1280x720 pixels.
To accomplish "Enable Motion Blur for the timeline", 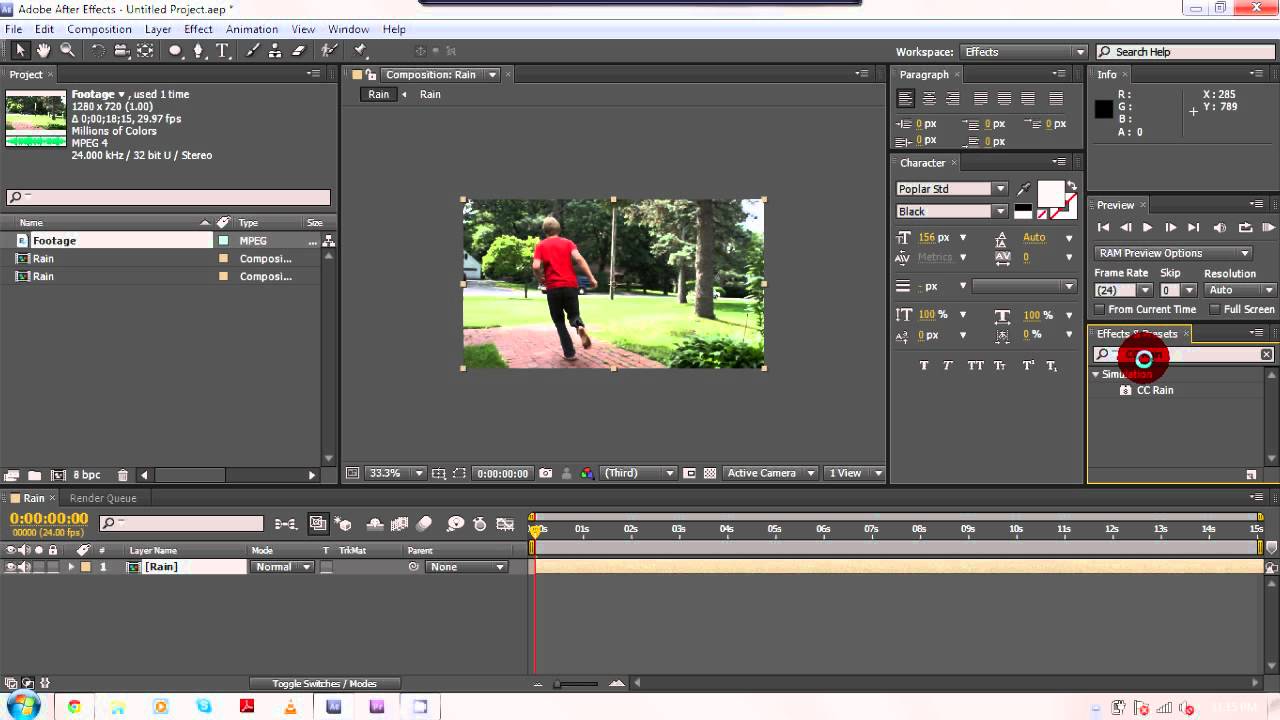I will [x=424, y=523].
